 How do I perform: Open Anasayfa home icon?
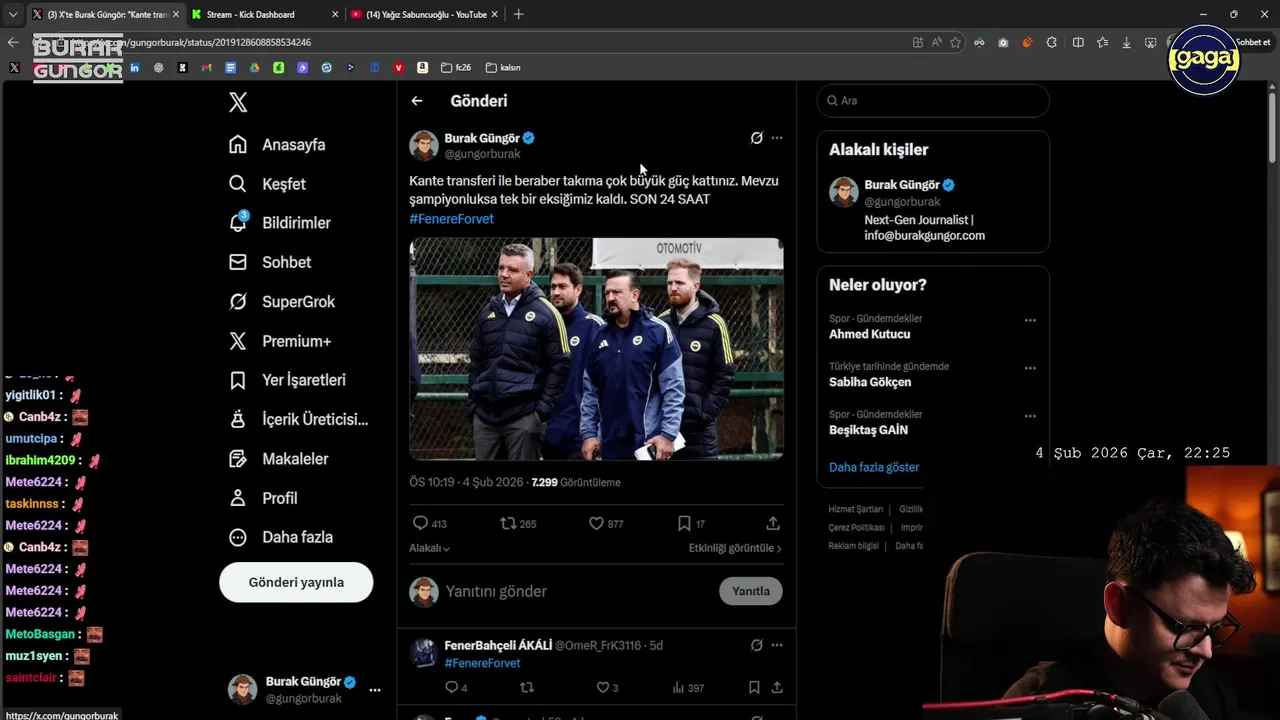(238, 144)
